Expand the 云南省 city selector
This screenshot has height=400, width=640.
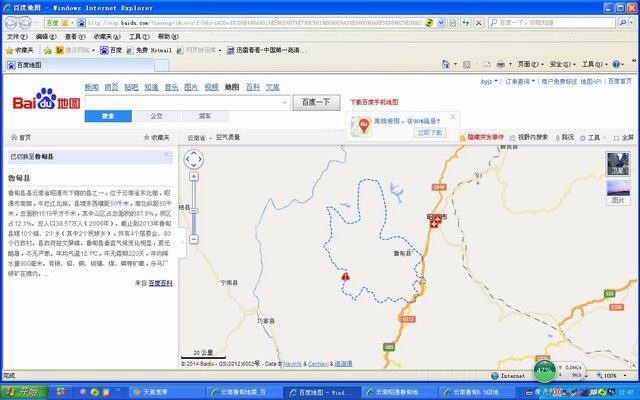(200, 138)
